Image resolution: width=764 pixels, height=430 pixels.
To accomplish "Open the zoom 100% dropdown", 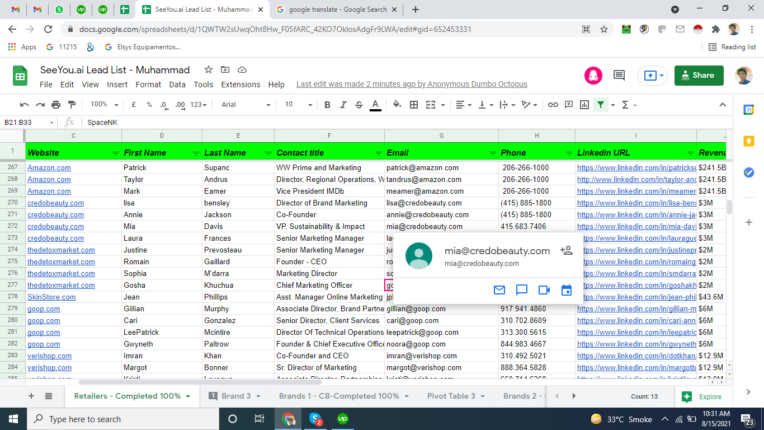I will point(104,105).
